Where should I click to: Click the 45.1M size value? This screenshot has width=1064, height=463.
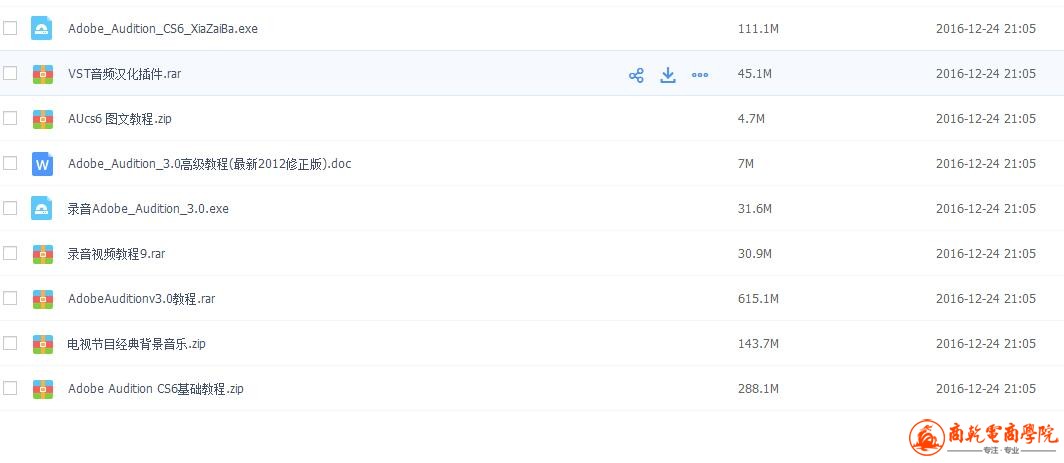coord(755,73)
